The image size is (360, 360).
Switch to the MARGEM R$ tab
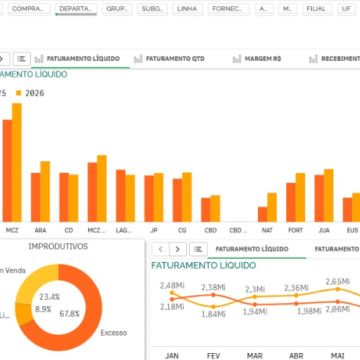coord(263,59)
